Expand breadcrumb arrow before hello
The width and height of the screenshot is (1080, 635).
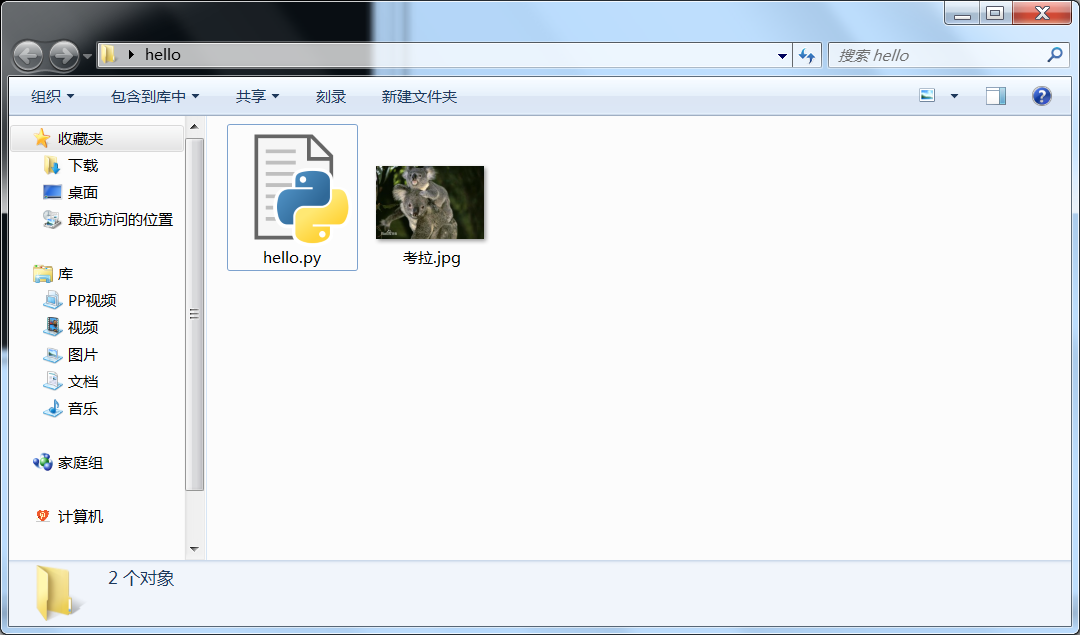coord(131,54)
